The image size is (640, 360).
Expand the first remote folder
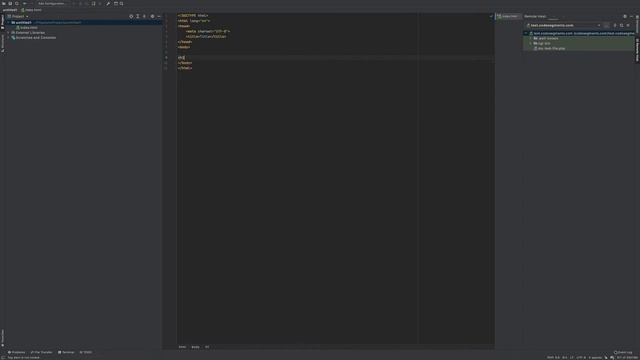tap(531, 38)
